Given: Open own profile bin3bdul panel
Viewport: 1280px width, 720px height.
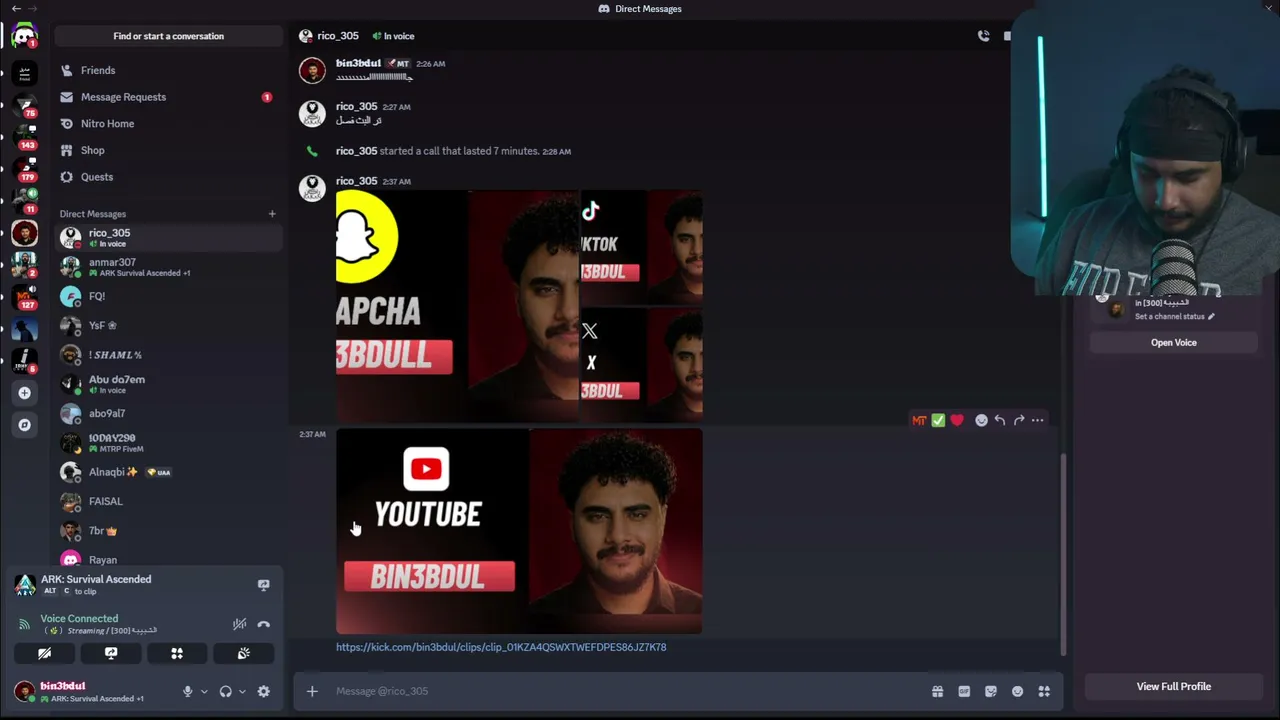Looking at the screenshot, I should [x=92, y=691].
